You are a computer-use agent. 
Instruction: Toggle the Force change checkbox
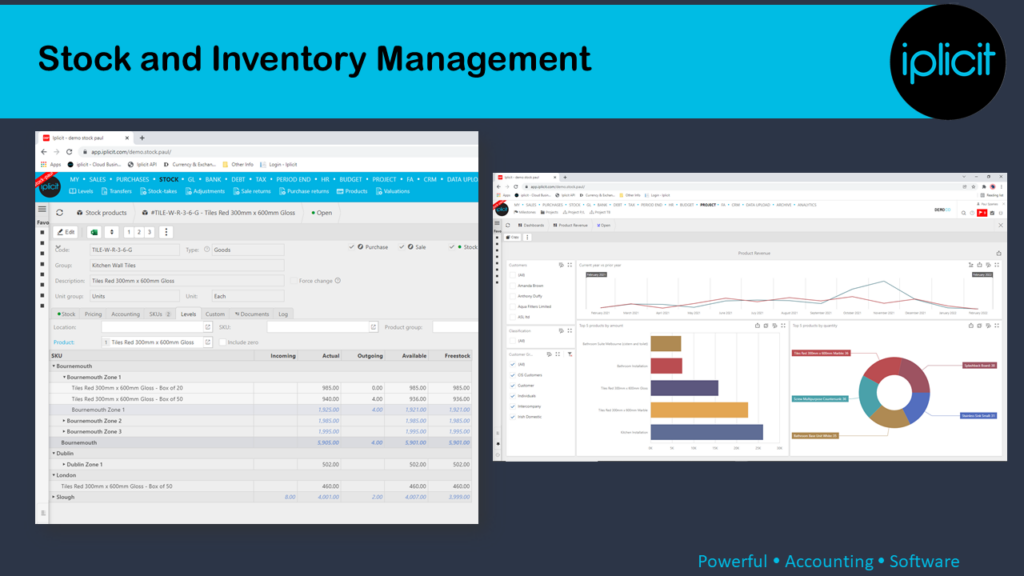point(293,281)
